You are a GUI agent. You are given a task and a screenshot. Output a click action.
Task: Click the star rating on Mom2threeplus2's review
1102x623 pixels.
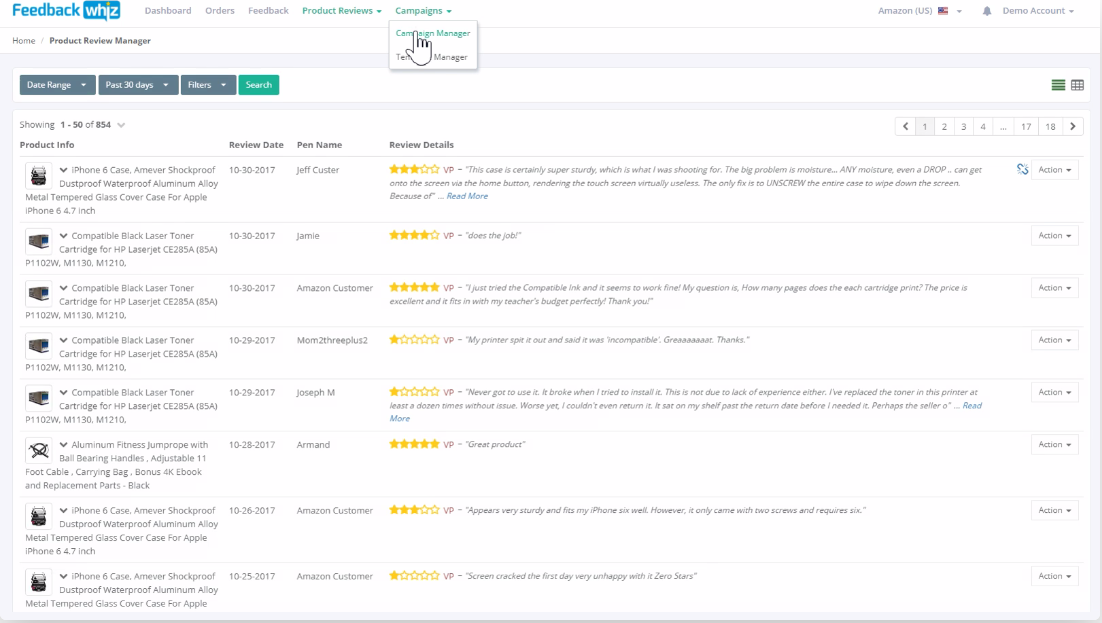click(x=414, y=340)
